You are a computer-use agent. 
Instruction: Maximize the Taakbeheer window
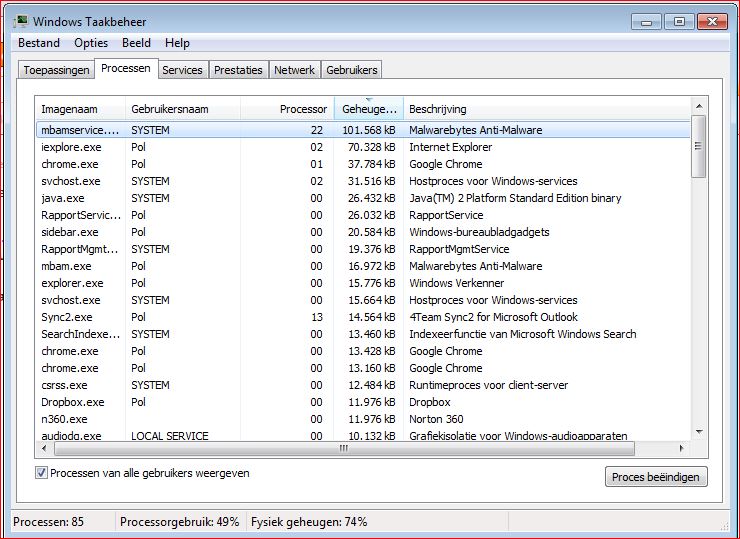click(679, 22)
